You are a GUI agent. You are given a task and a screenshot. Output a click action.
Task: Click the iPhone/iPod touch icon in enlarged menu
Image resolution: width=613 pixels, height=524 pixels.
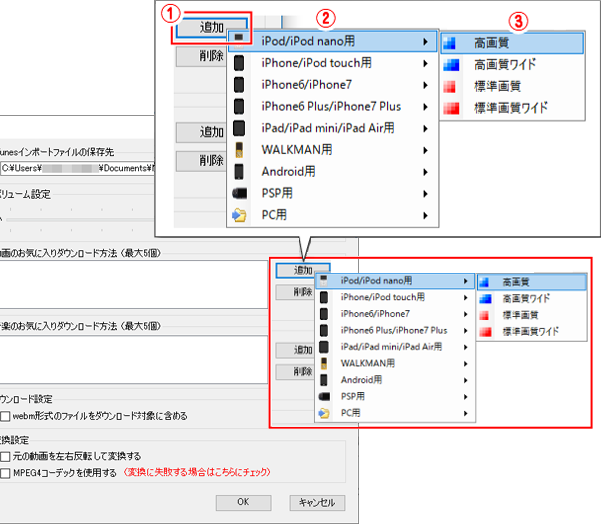click(x=241, y=62)
